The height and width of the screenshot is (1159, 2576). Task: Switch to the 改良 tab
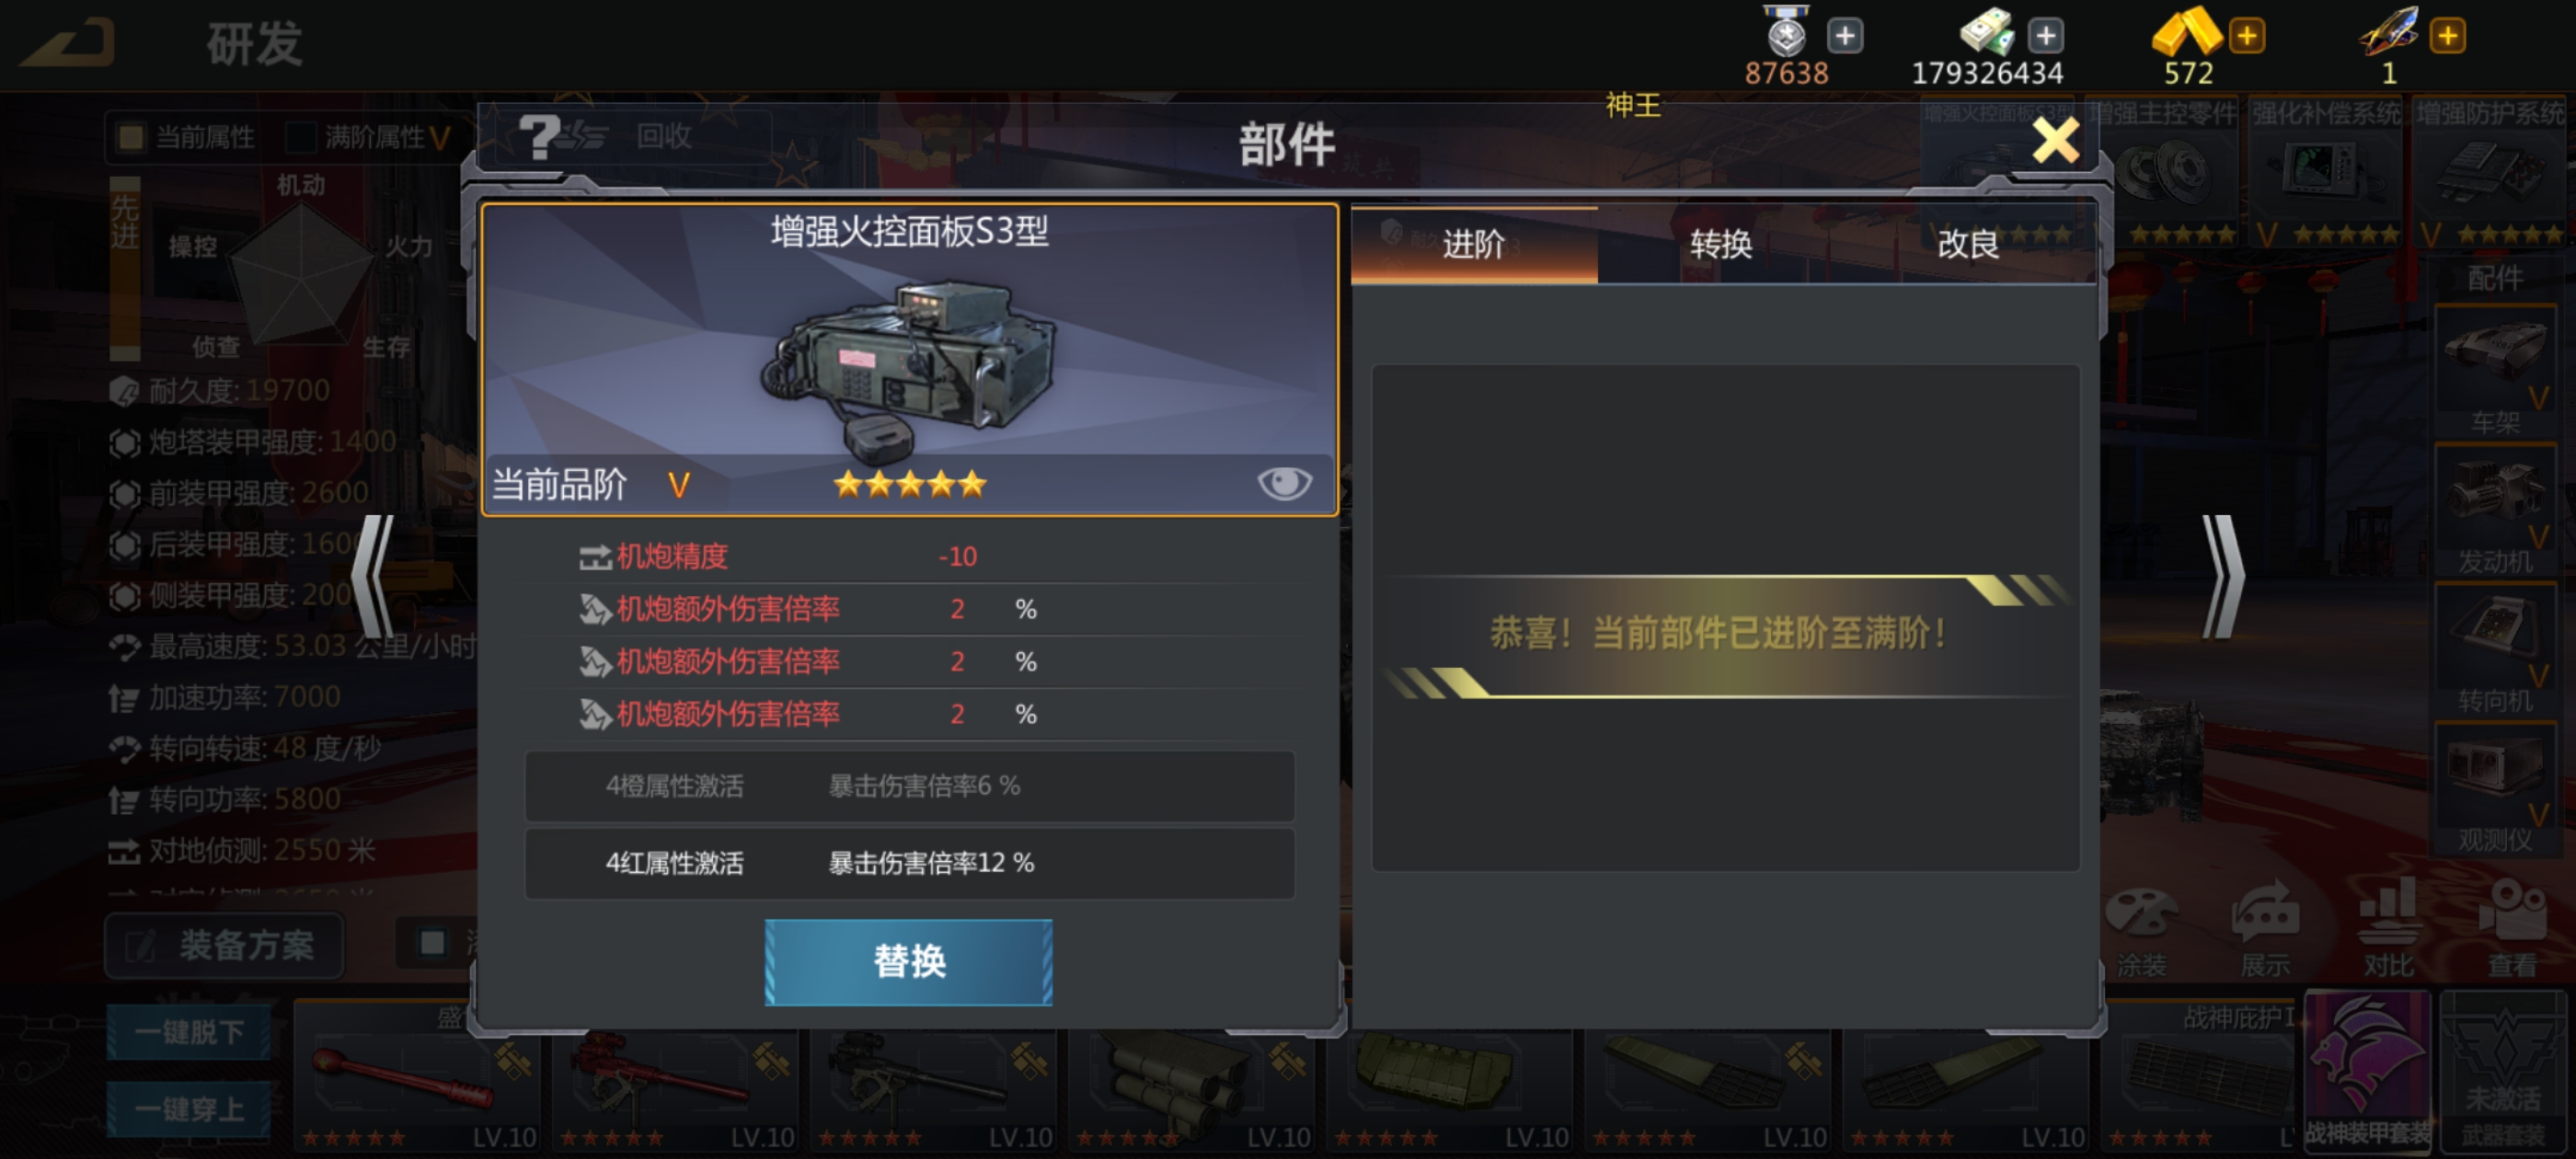1968,244
